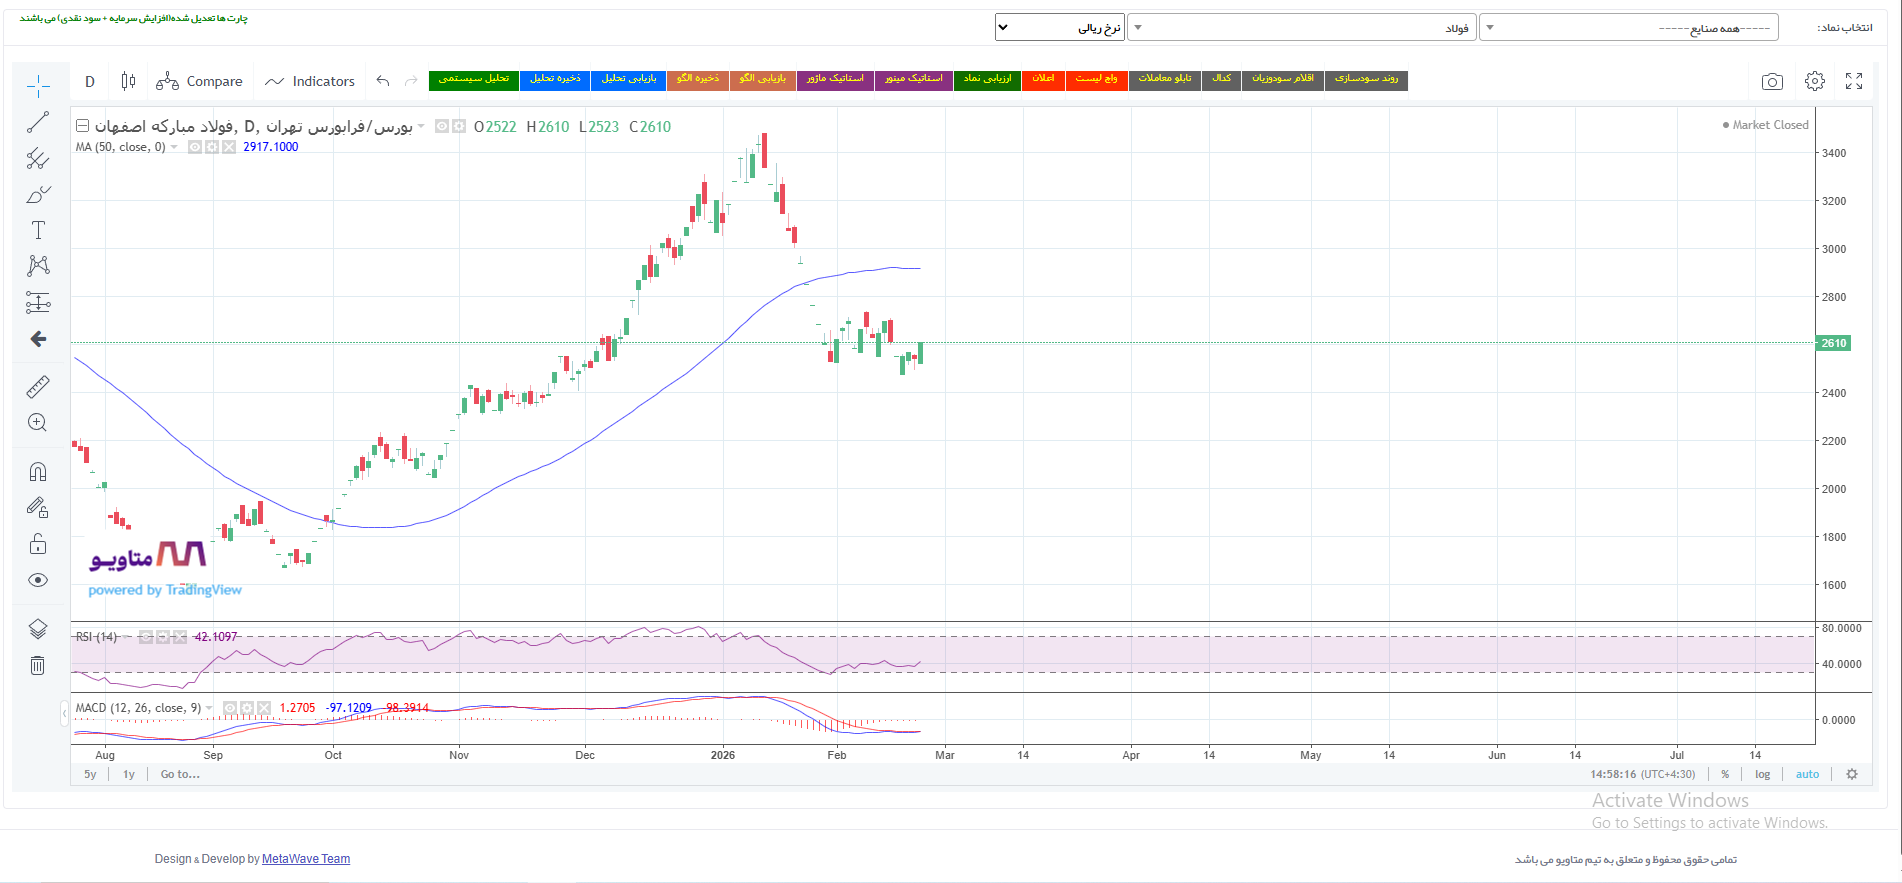Click the 2610 current price label
The width and height of the screenshot is (1902, 883).
(x=1834, y=343)
